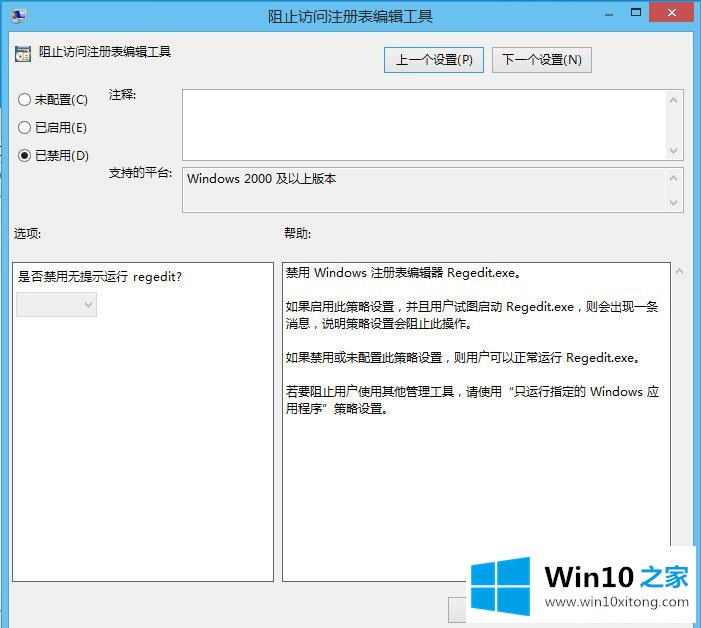This screenshot has height=628, width=701.
Task: Click the 注释 box scroll-down arrow
Action: [x=674, y=151]
